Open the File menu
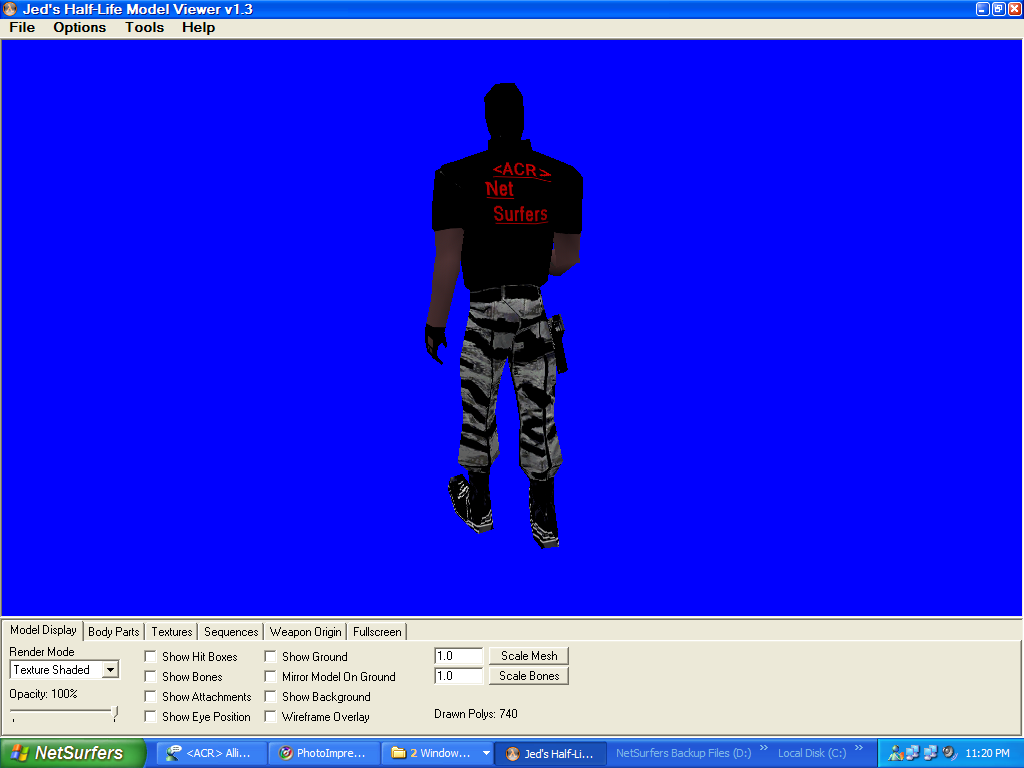 coord(22,27)
